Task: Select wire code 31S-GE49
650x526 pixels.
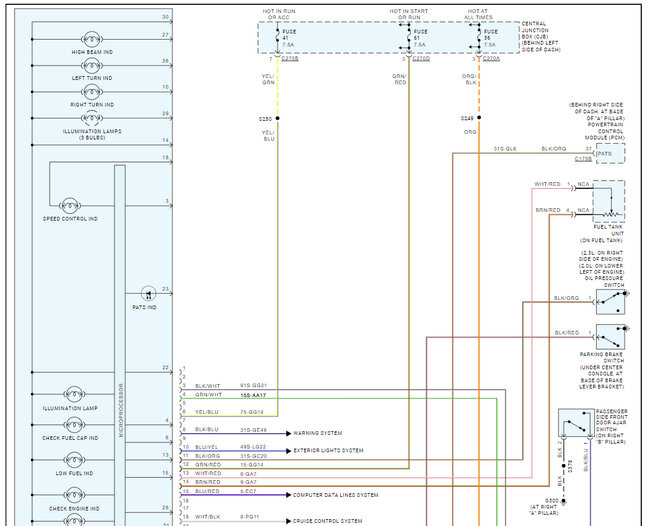Action: pos(253,430)
